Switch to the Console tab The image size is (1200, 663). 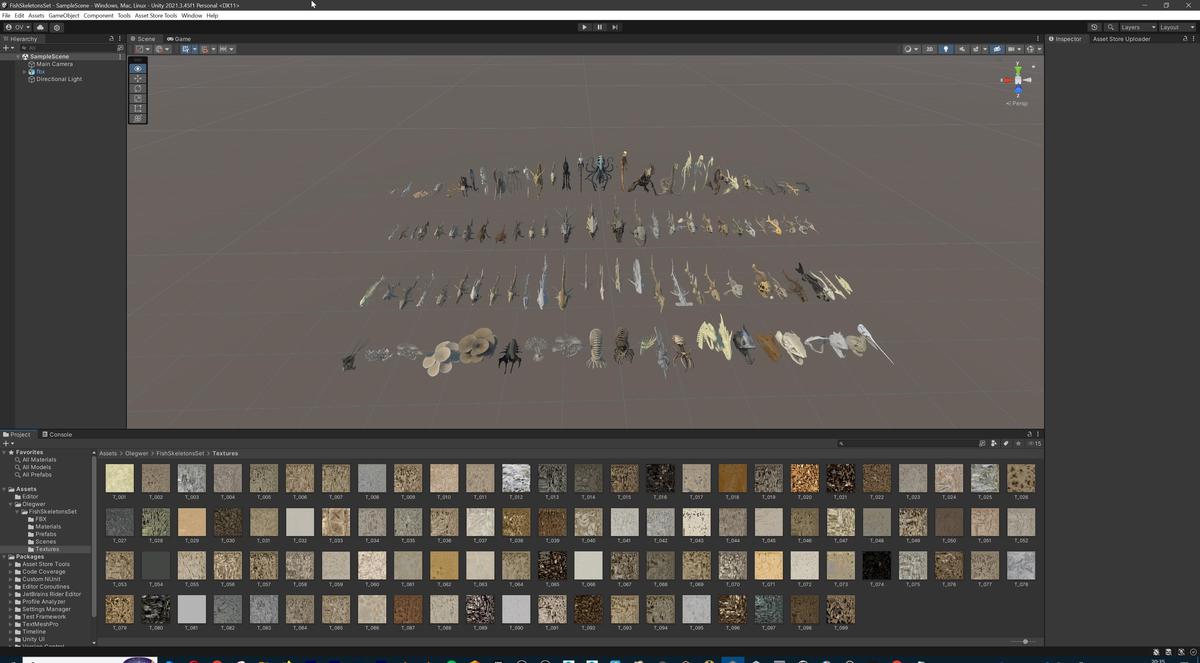pos(58,434)
